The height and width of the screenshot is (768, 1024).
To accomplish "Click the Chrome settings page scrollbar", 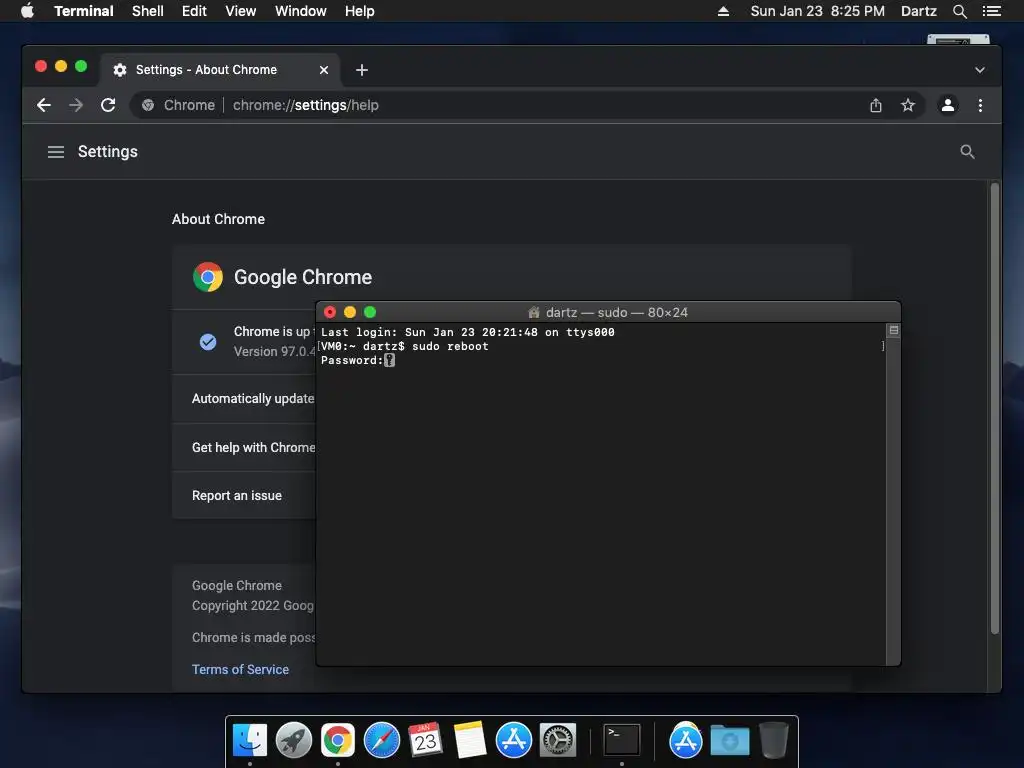I will click(x=995, y=408).
